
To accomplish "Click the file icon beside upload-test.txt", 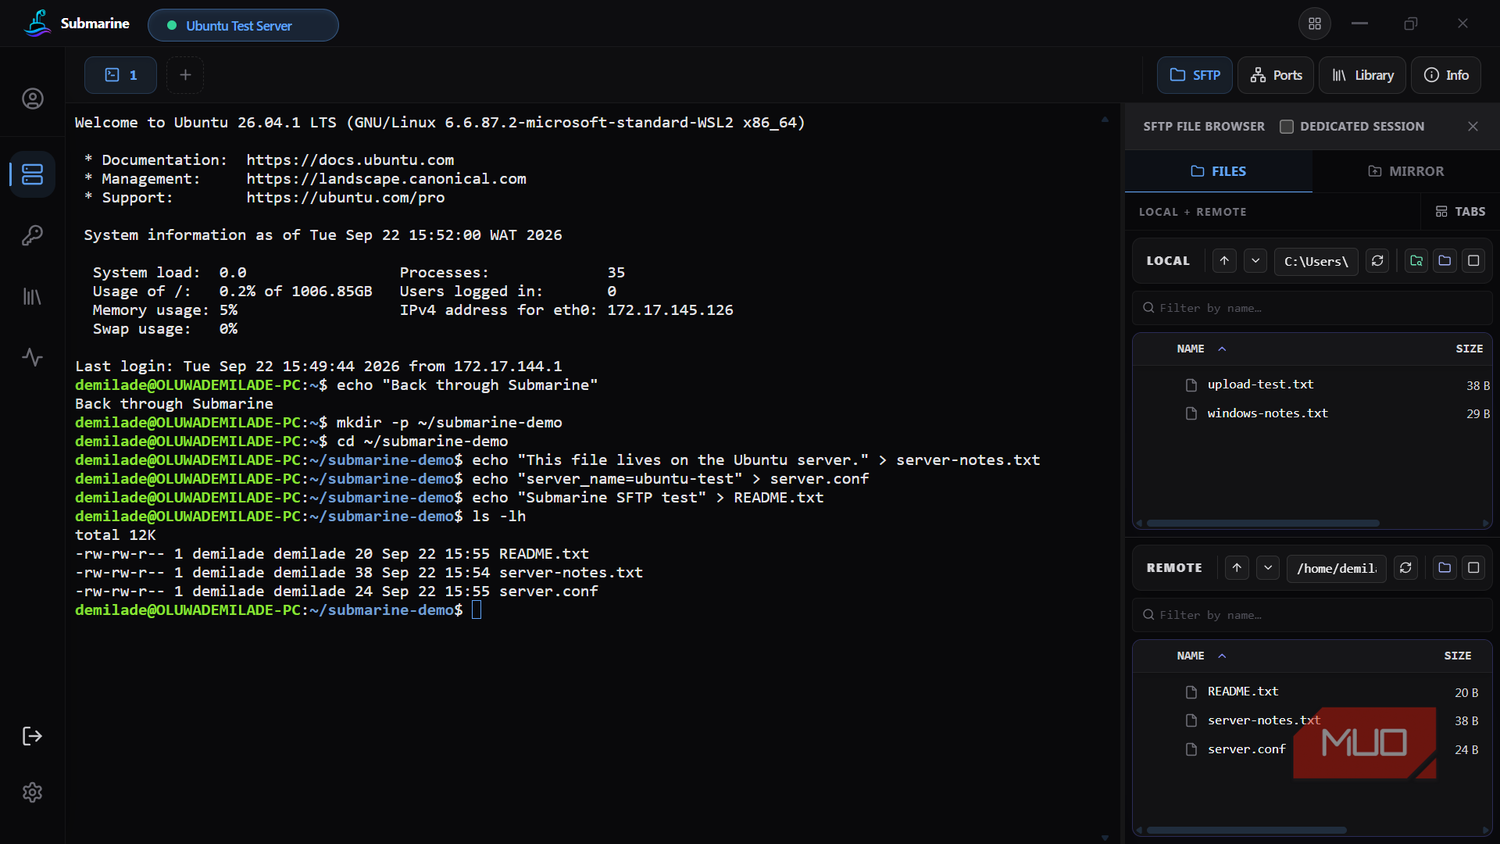I will [x=1191, y=385].
